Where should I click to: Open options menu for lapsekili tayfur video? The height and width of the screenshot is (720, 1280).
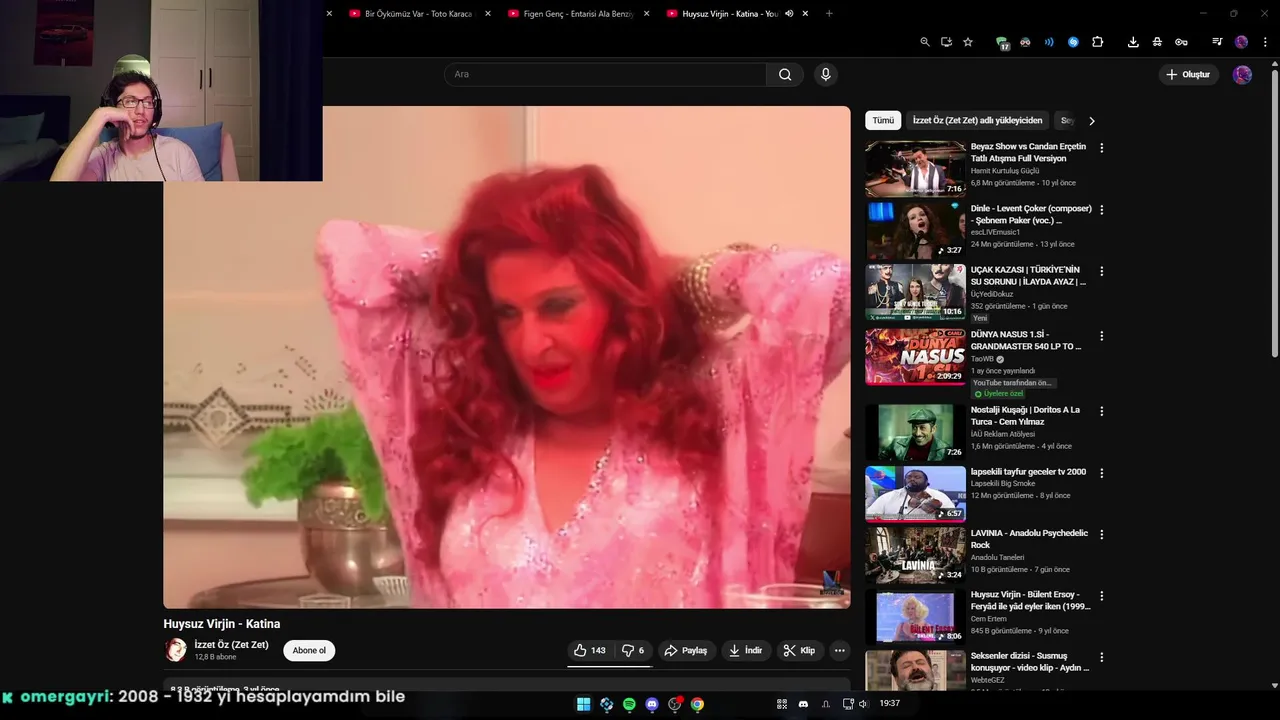(x=1102, y=473)
